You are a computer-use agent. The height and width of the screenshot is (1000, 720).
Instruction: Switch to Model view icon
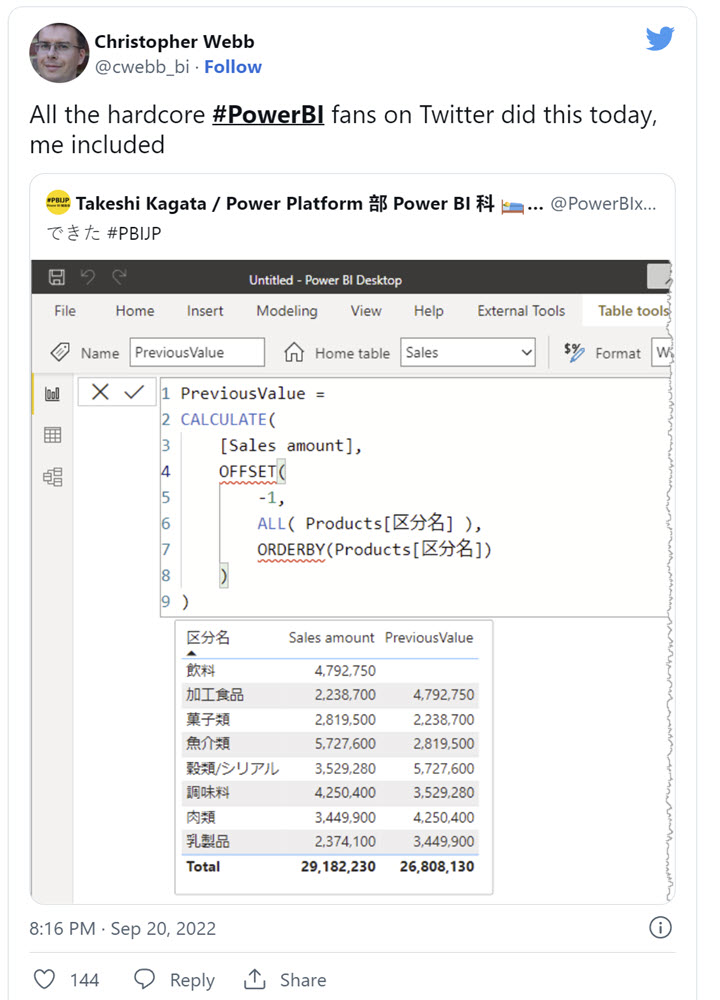(52, 477)
